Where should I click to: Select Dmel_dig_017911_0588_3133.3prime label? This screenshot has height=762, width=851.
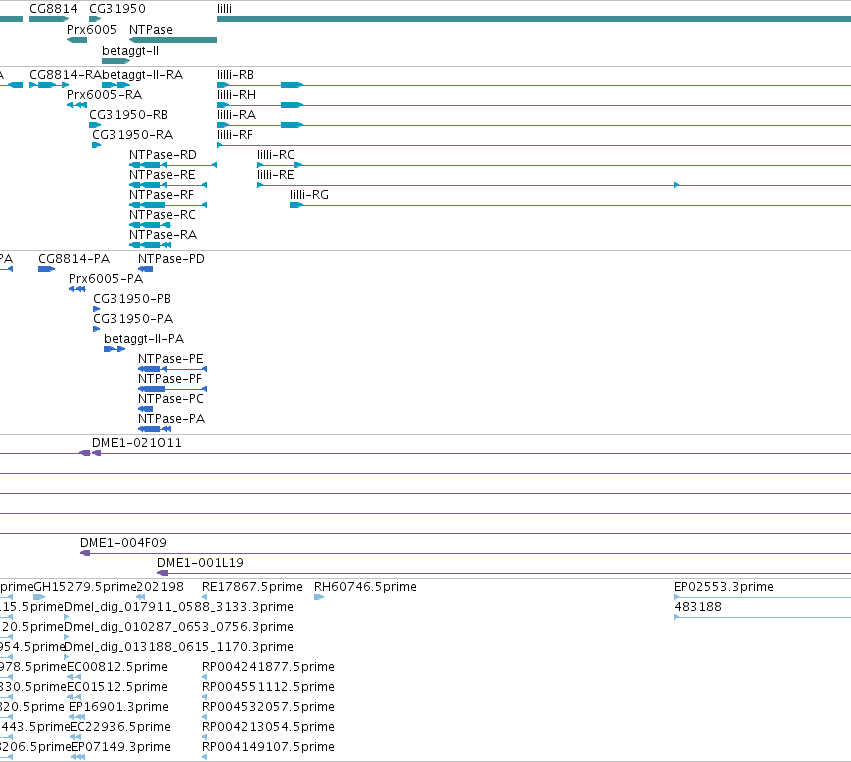click(179, 606)
